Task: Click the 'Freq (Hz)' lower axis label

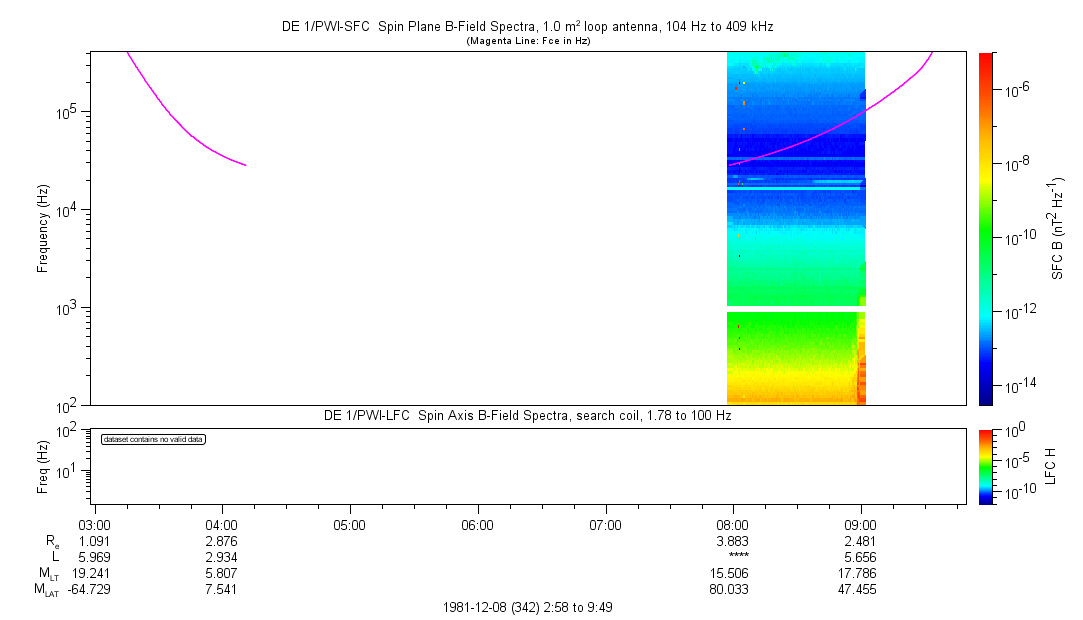Action: point(43,465)
